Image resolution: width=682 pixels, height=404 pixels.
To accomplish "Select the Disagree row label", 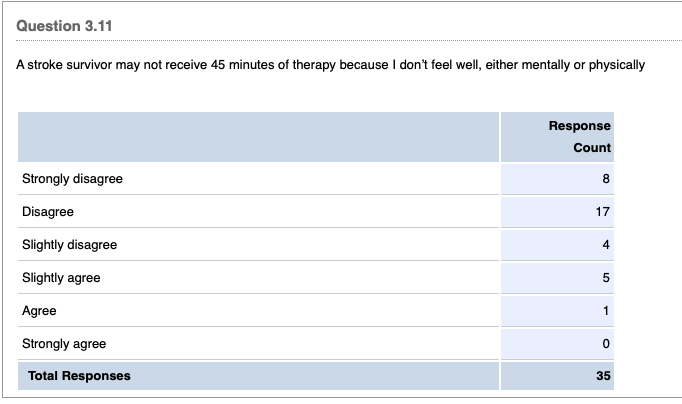I will point(48,212).
